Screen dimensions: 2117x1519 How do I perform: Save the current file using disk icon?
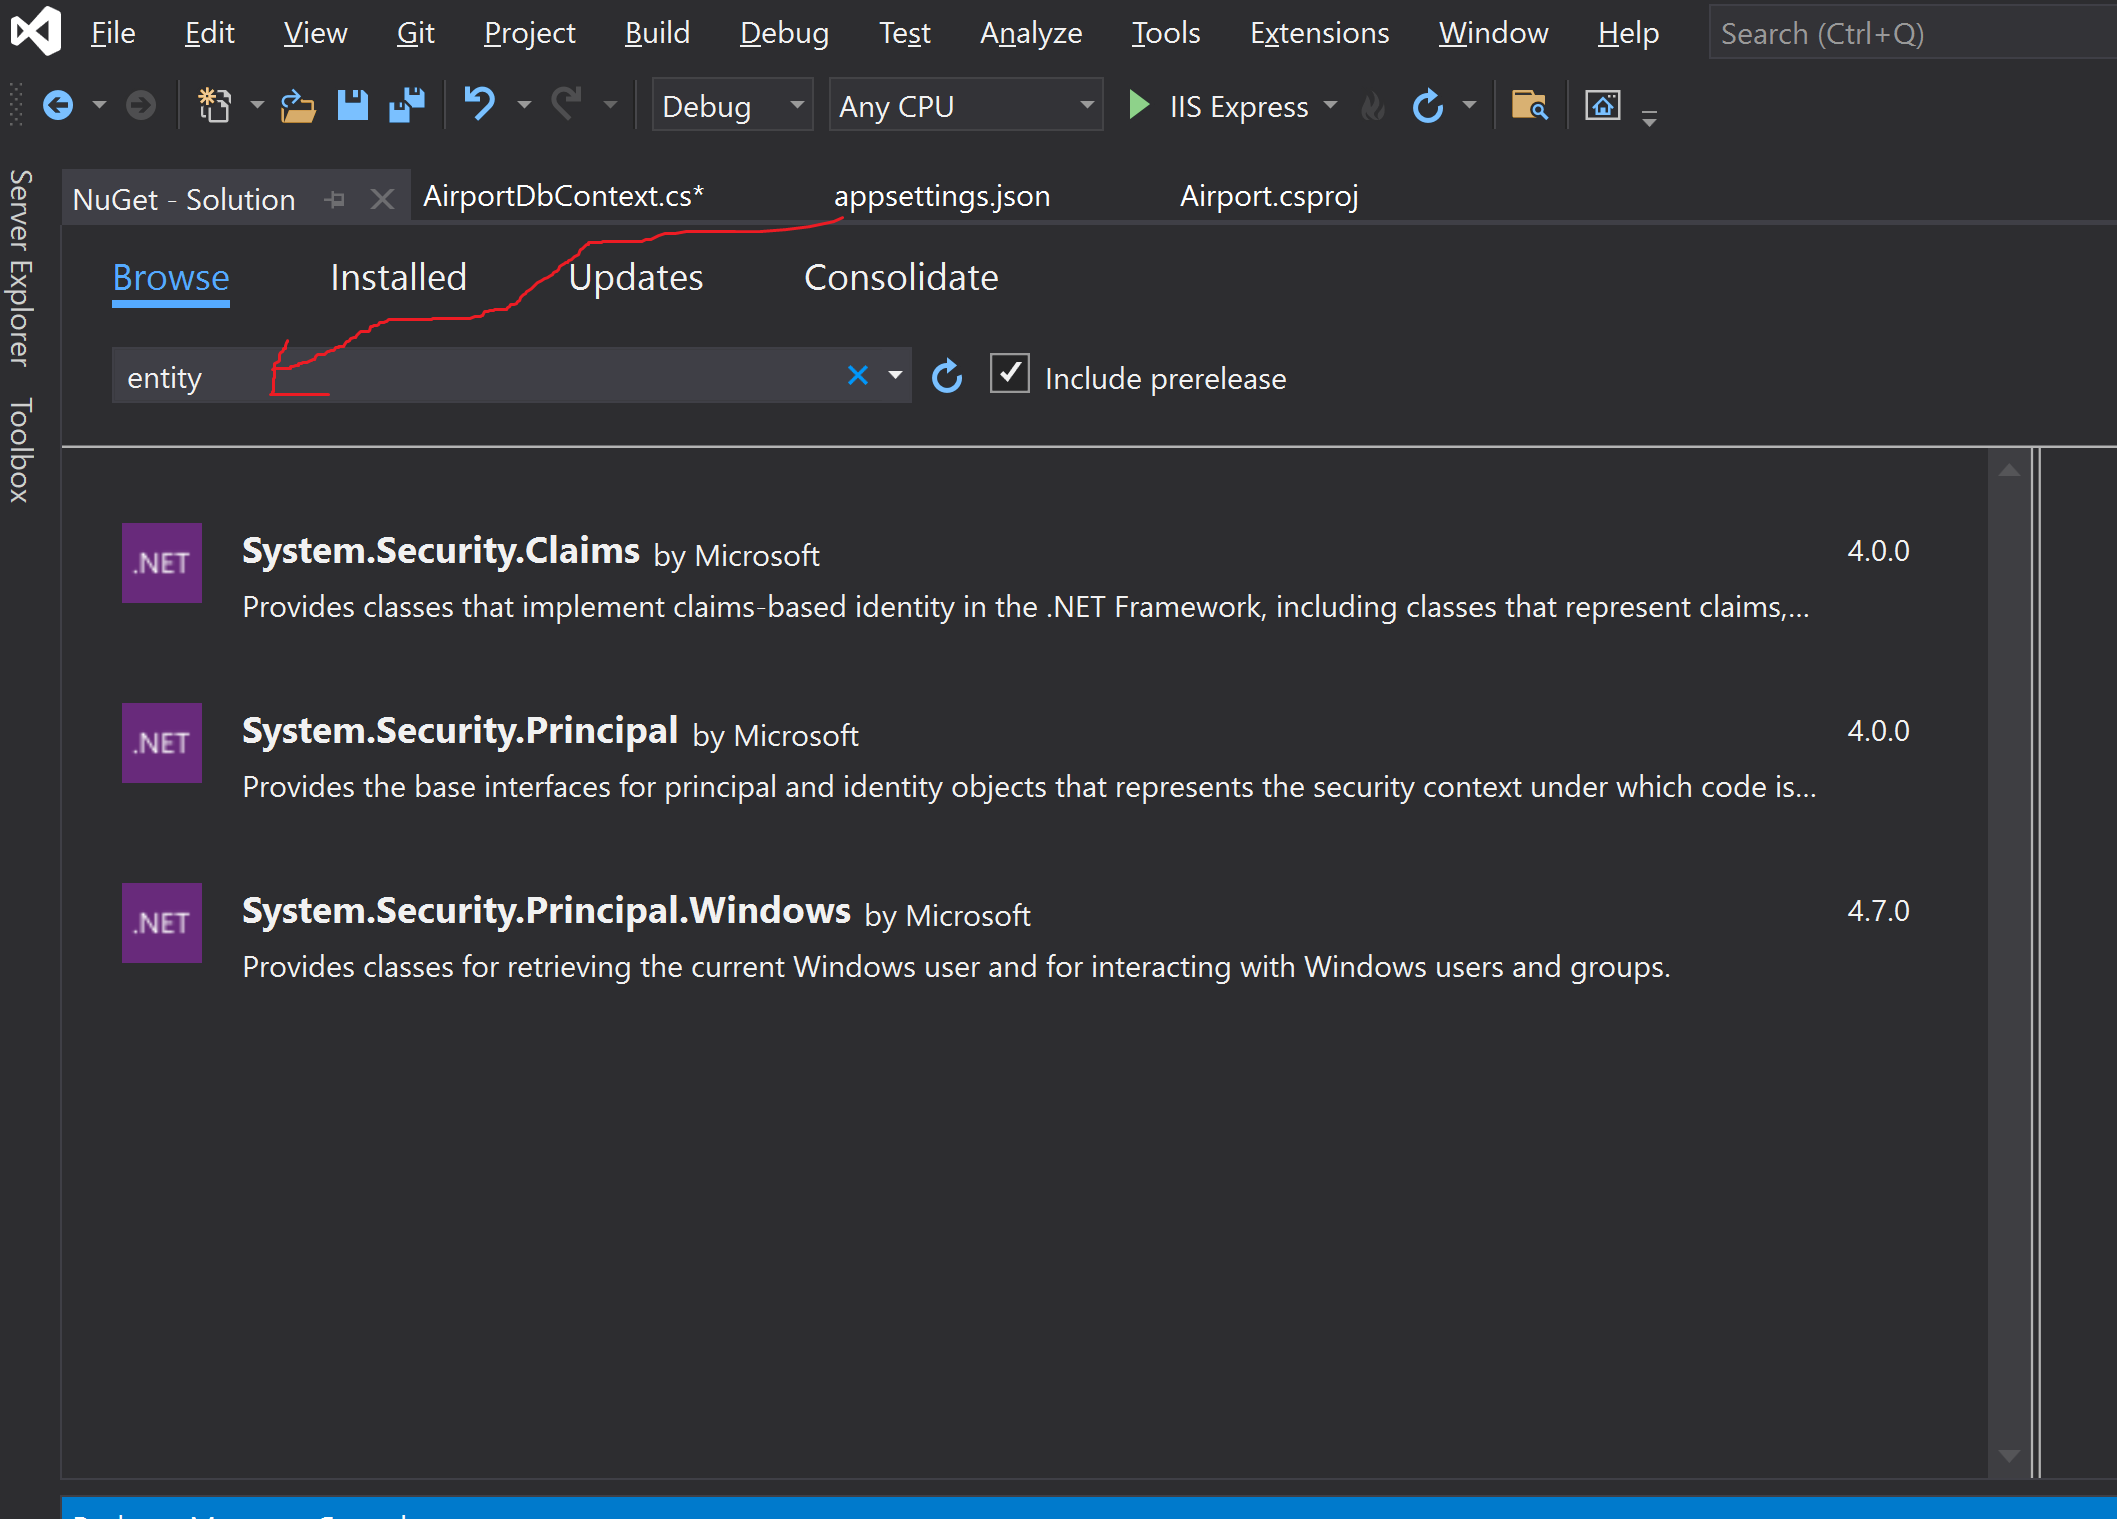(352, 105)
